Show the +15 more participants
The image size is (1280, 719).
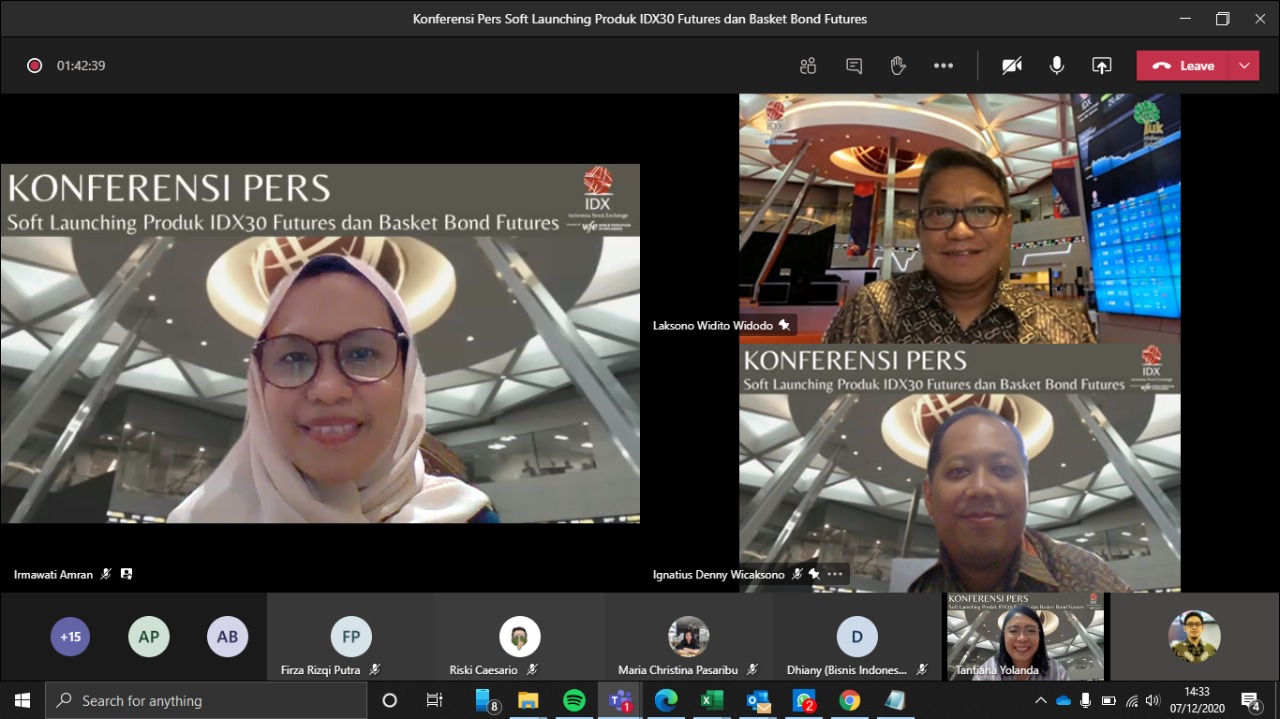point(70,637)
